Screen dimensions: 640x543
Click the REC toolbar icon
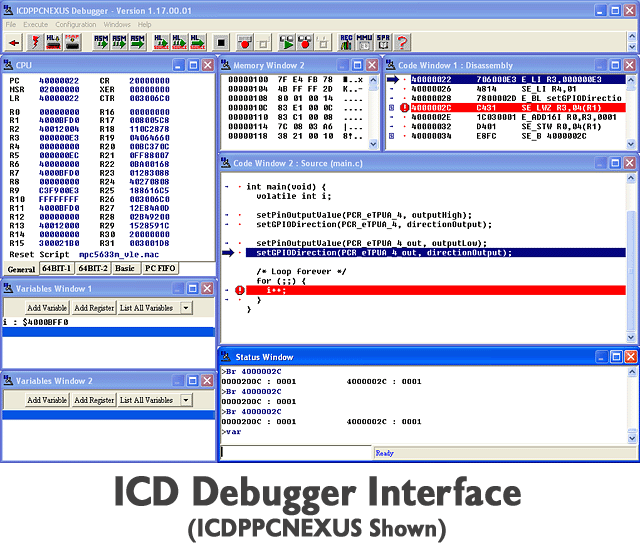pos(346,42)
